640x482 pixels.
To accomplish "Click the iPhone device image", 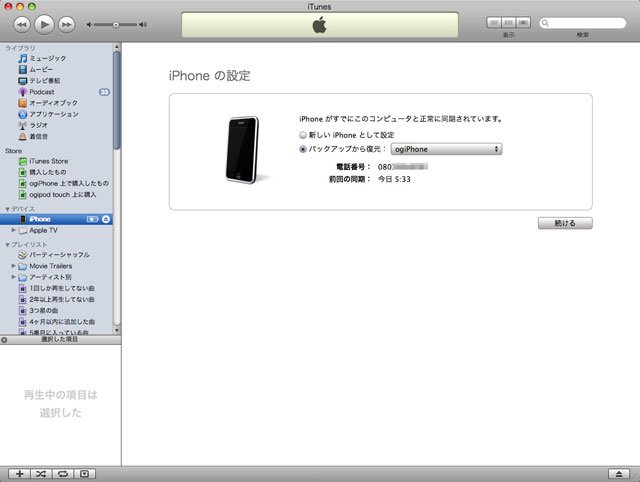I will point(243,150).
